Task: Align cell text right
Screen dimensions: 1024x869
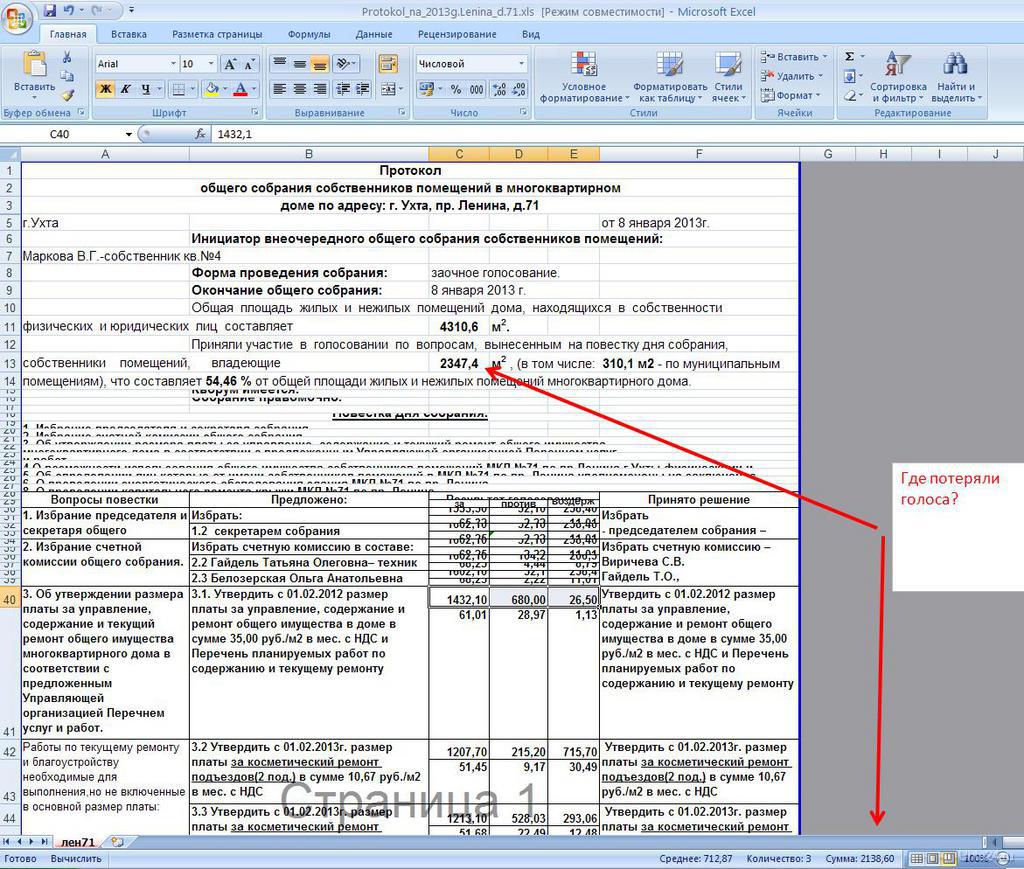Action: [x=319, y=89]
